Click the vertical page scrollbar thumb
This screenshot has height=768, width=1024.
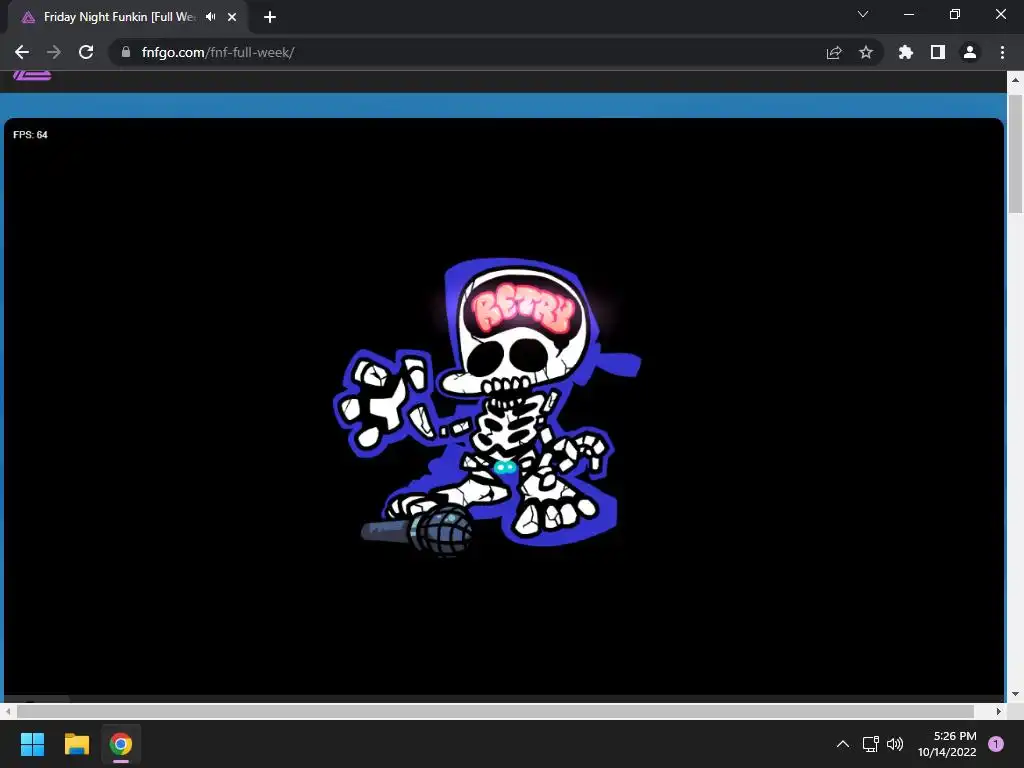[x=1015, y=153]
